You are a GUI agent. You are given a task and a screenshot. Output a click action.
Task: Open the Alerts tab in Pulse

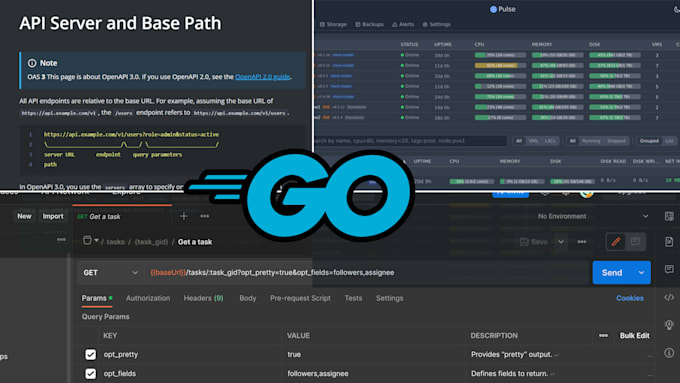403,24
